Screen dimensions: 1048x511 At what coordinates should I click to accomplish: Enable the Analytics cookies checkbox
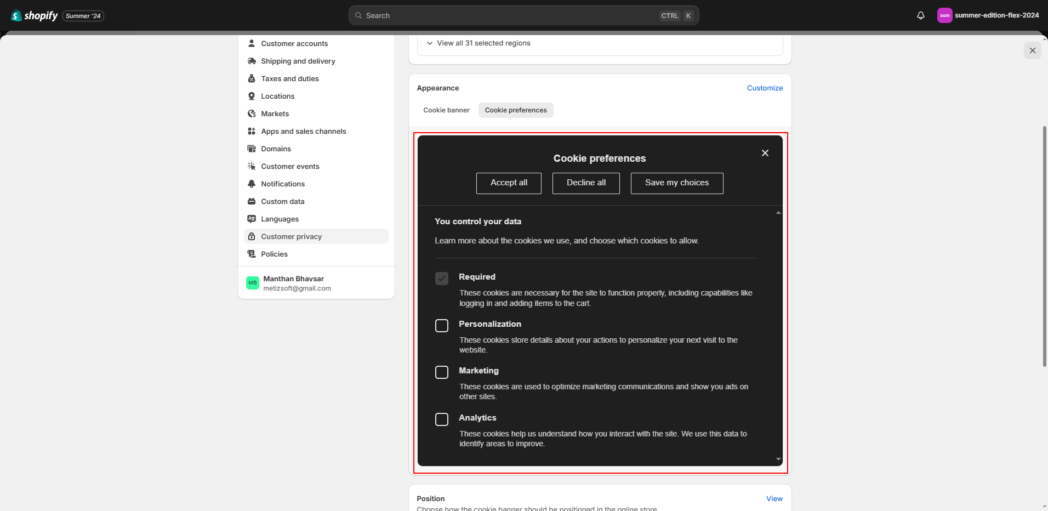[441, 419]
